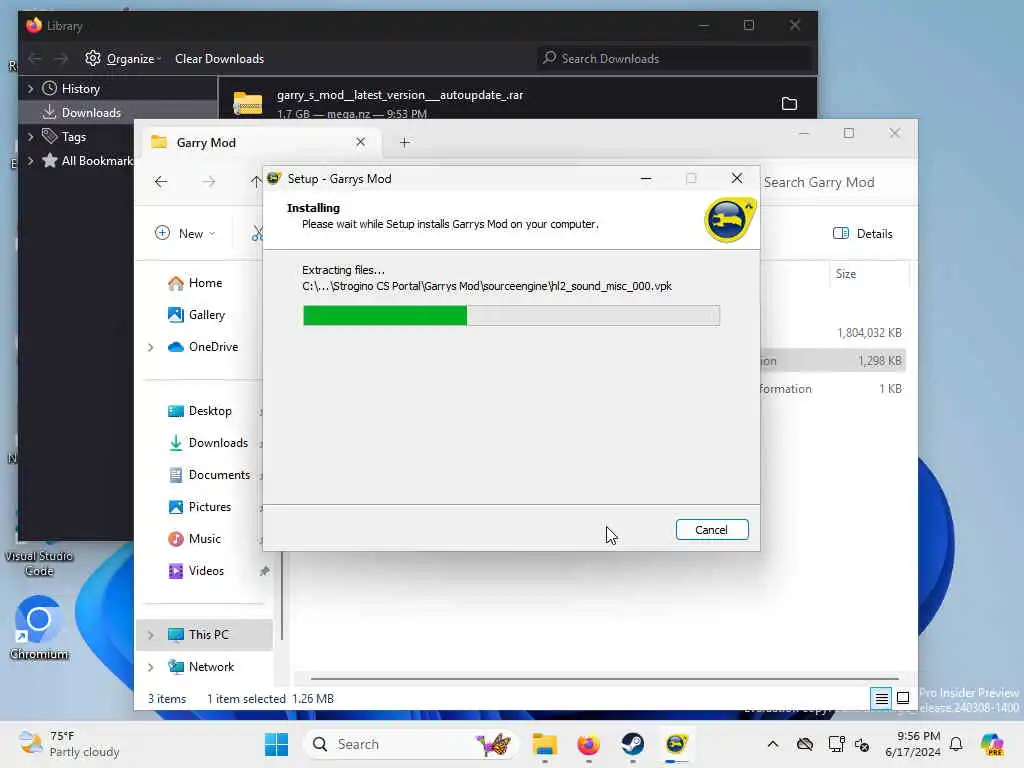Image resolution: width=1024 pixels, height=768 pixels.
Task: Click the Explorer horizontal scrollbar
Action: coord(604,679)
